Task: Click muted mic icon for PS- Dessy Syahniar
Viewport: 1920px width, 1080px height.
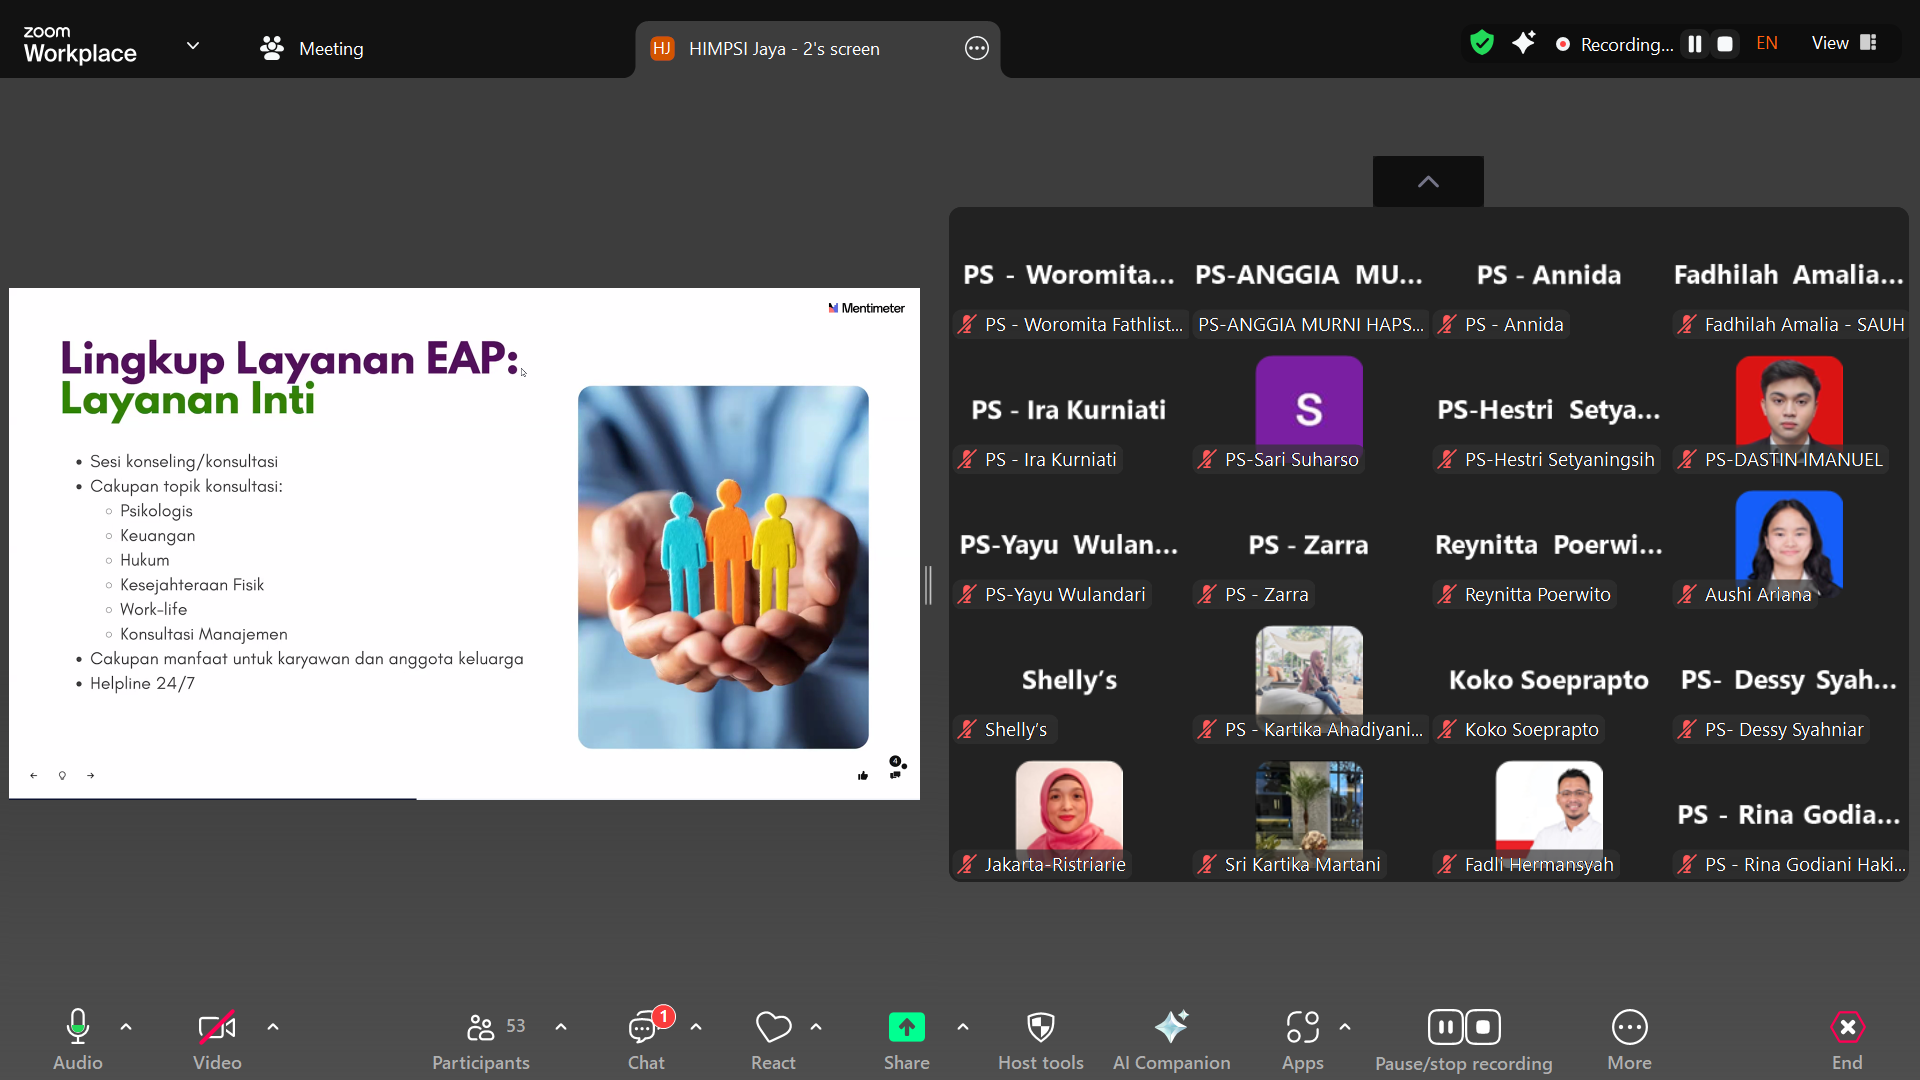Action: [x=1687, y=729]
